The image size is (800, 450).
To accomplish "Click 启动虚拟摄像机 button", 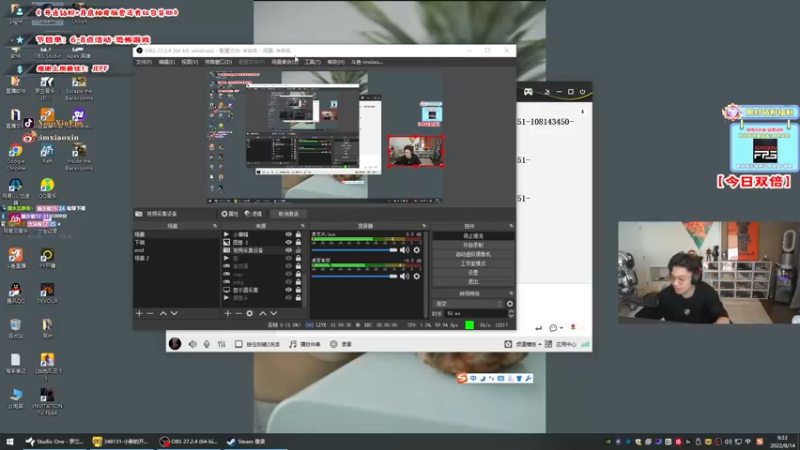I will [473, 255].
